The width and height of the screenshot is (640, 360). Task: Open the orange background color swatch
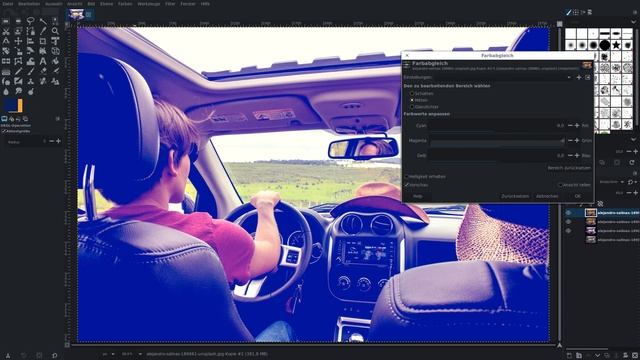click(20, 105)
